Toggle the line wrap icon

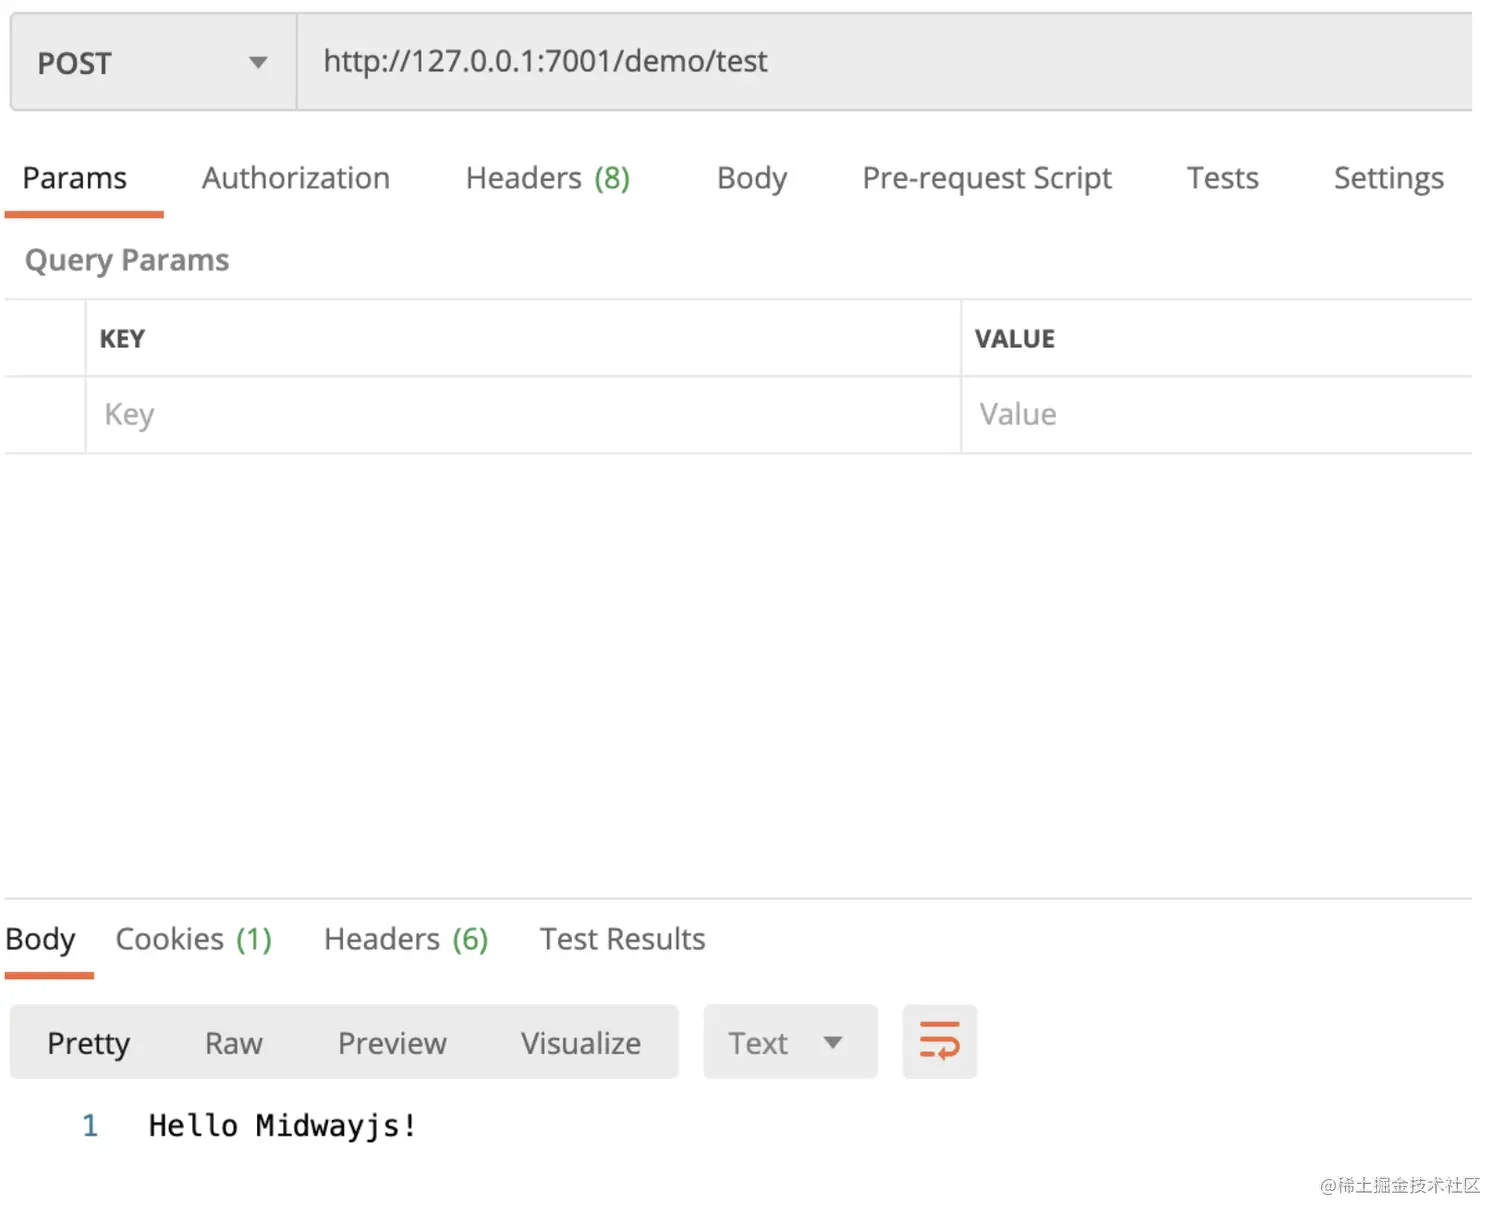(x=940, y=1043)
